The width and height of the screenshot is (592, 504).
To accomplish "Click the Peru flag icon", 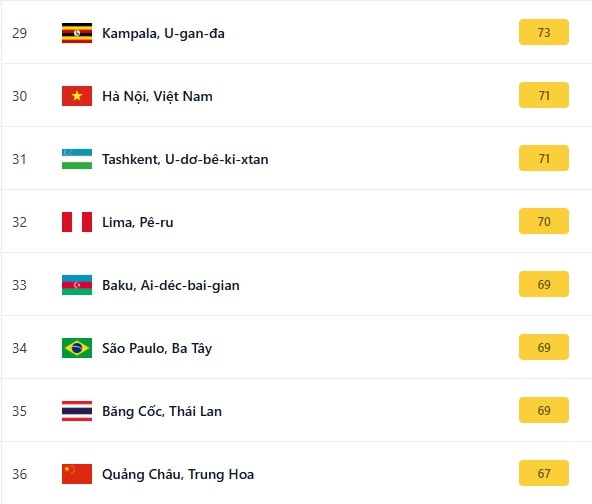I will click(x=77, y=222).
